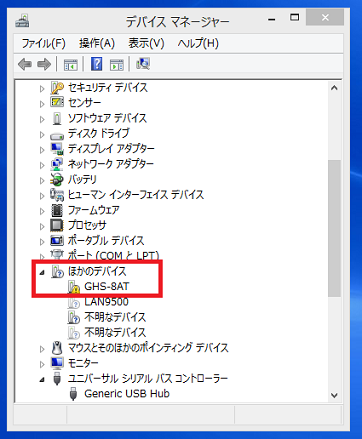Screen dimensions: 362x439
Task: Click the センサー category icon
Action: [x=57, y=102]
